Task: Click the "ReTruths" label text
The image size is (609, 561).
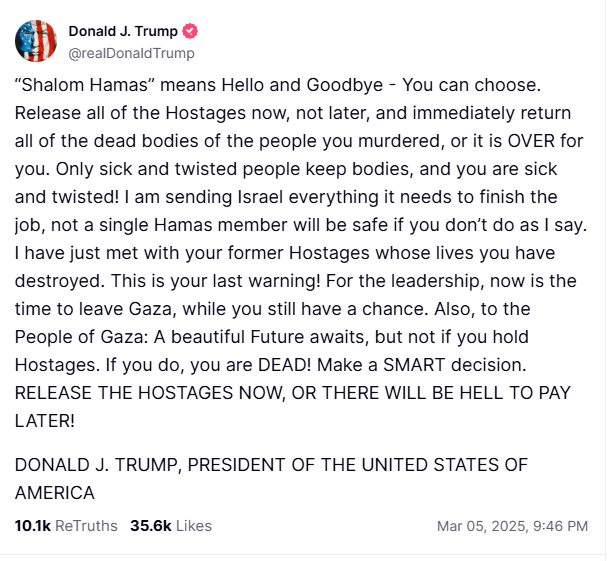Action: pyautogui.click(x=86, y=526)
